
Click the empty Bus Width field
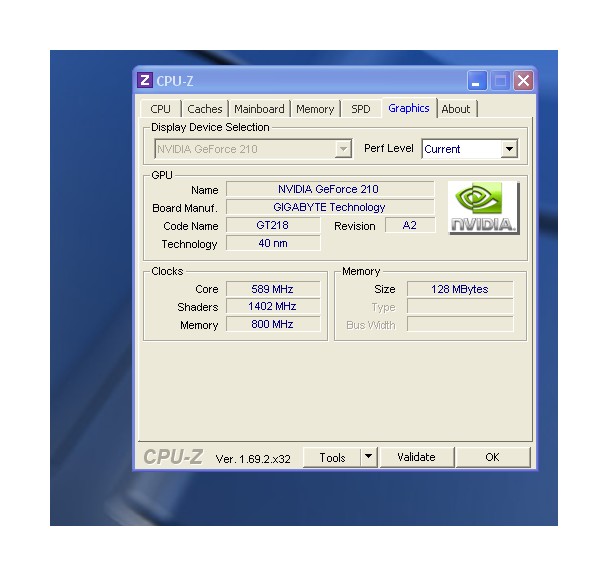point(460,324)
